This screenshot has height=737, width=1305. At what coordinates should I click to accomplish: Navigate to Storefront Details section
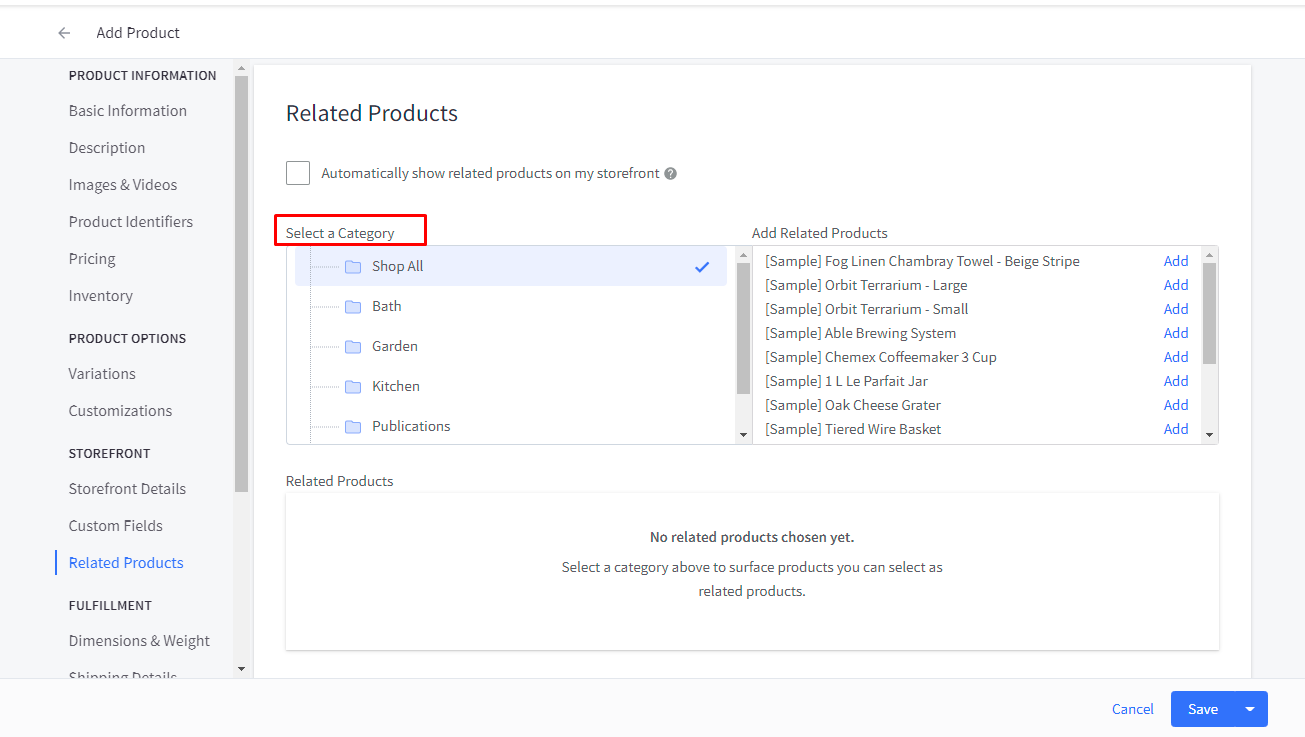point(127,489)
